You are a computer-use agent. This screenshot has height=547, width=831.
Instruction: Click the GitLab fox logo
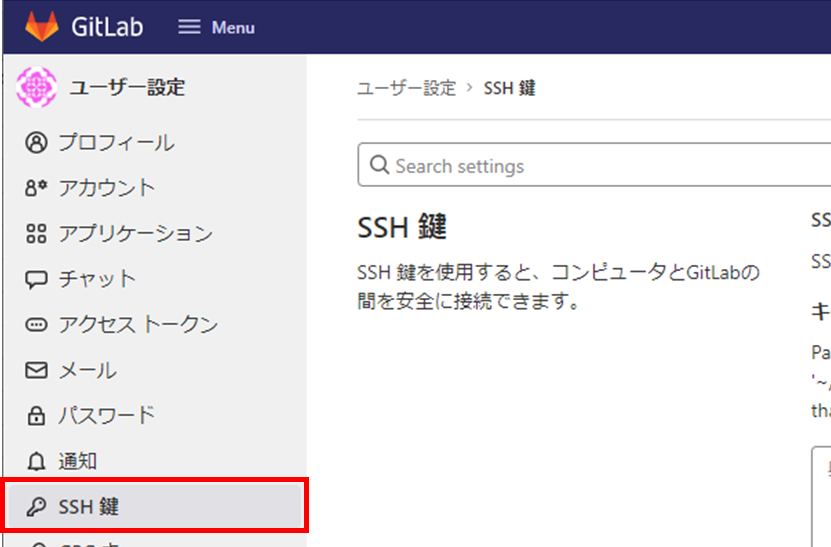42,27
